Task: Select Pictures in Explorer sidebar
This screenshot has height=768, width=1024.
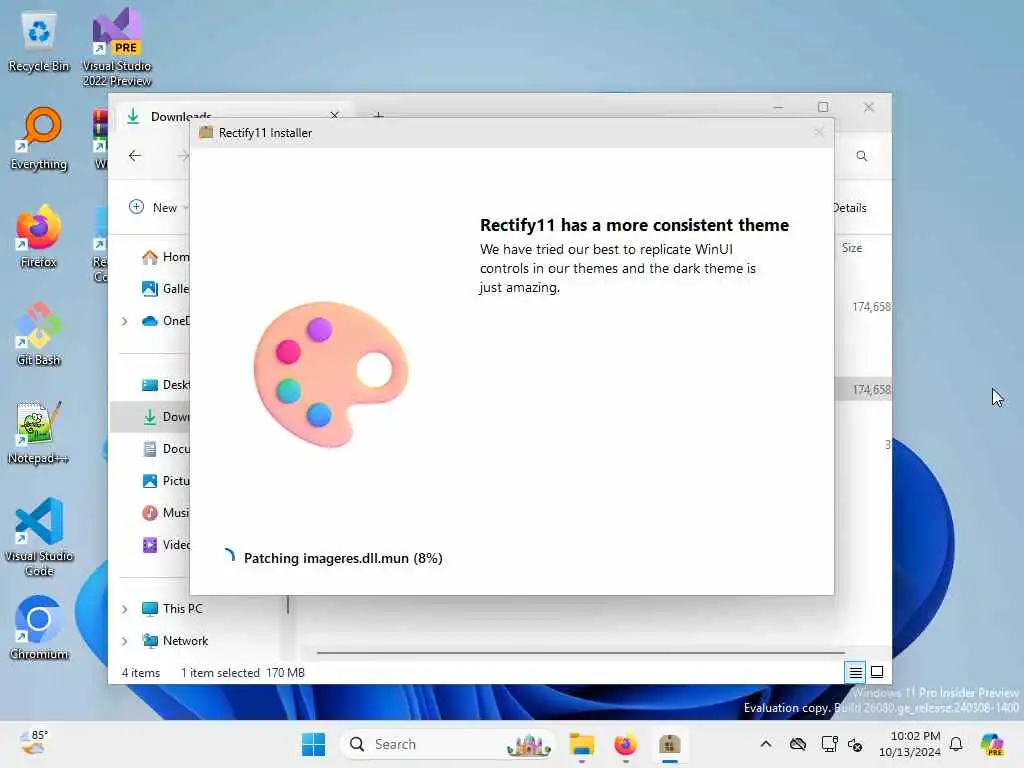Action: point(165,481)
